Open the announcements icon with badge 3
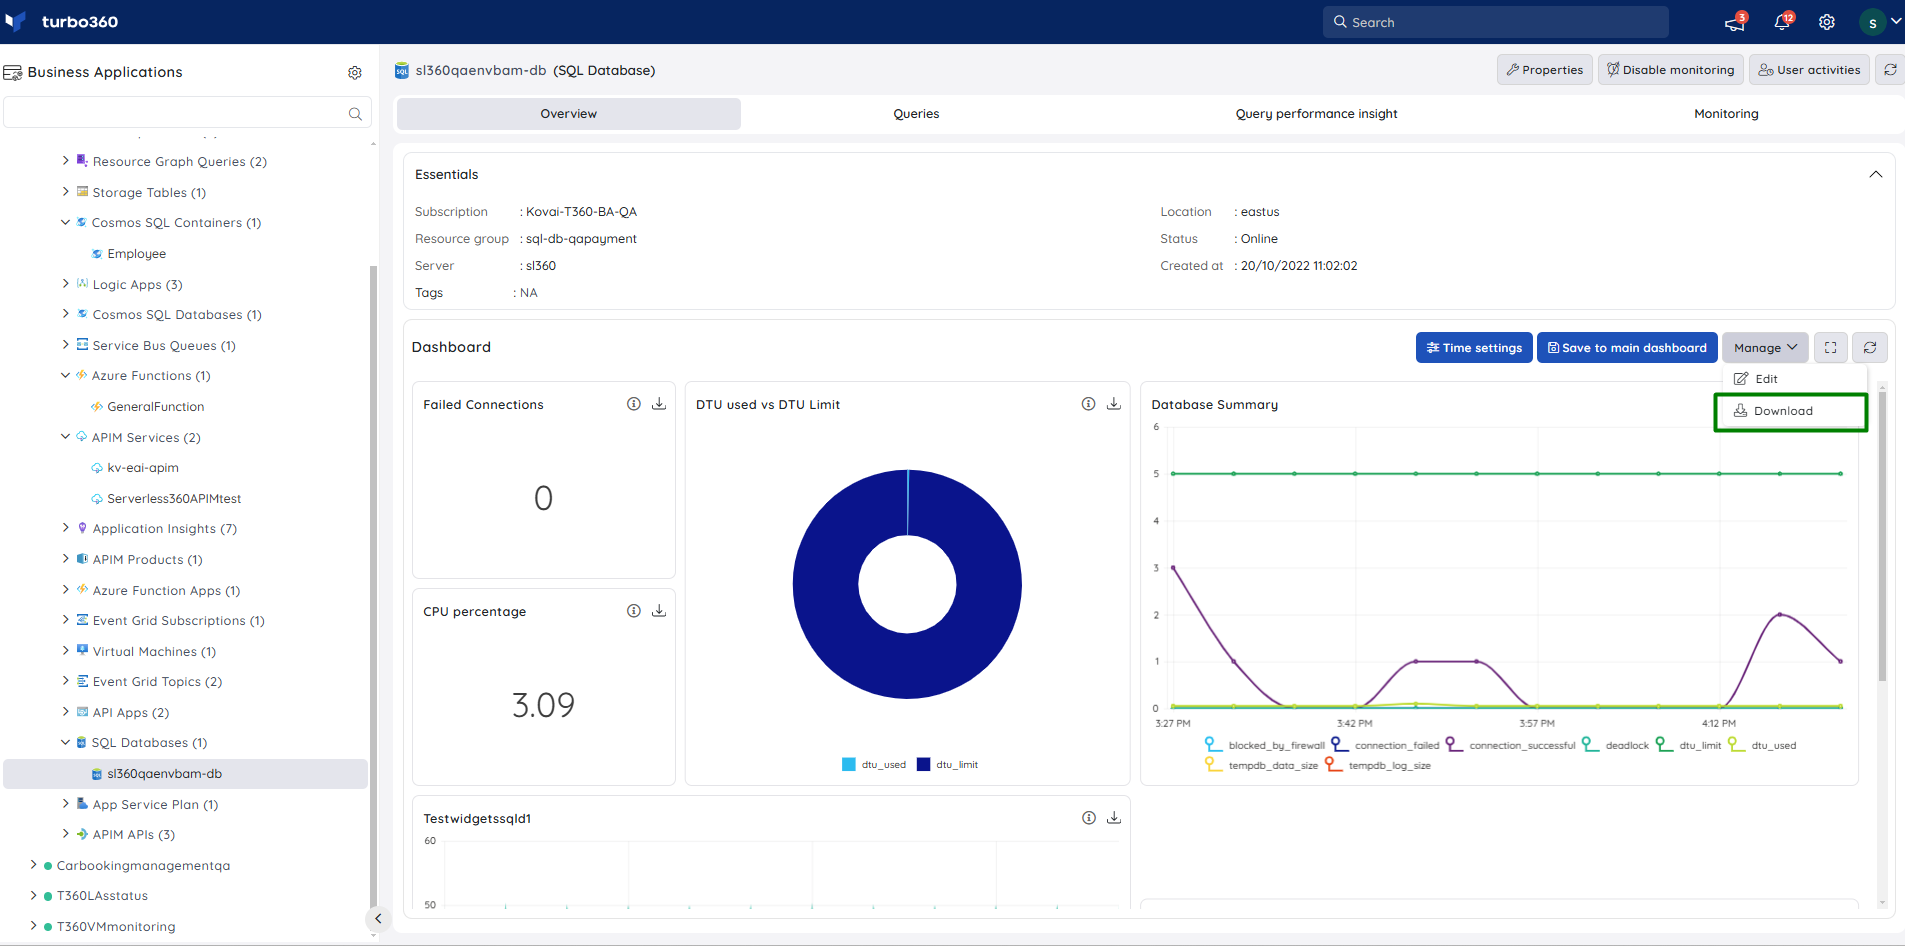1905x946 pixels. pos(1735,22)
